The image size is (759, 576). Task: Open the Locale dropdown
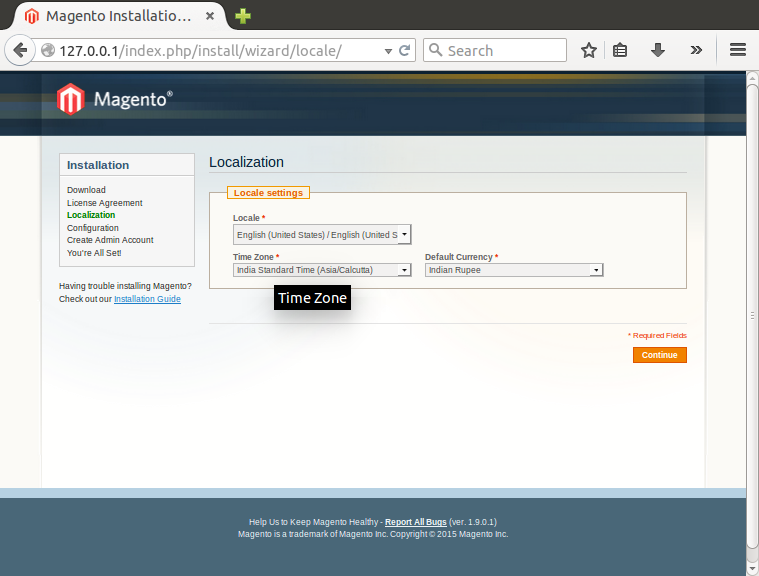[322, 235]
